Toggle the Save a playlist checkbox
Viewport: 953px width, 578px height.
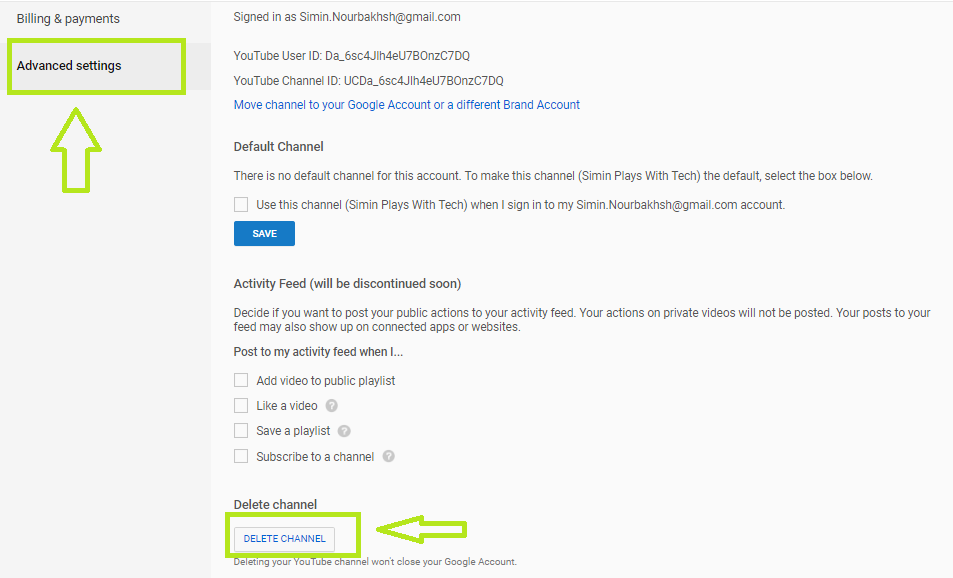click(x=241, y=431)
